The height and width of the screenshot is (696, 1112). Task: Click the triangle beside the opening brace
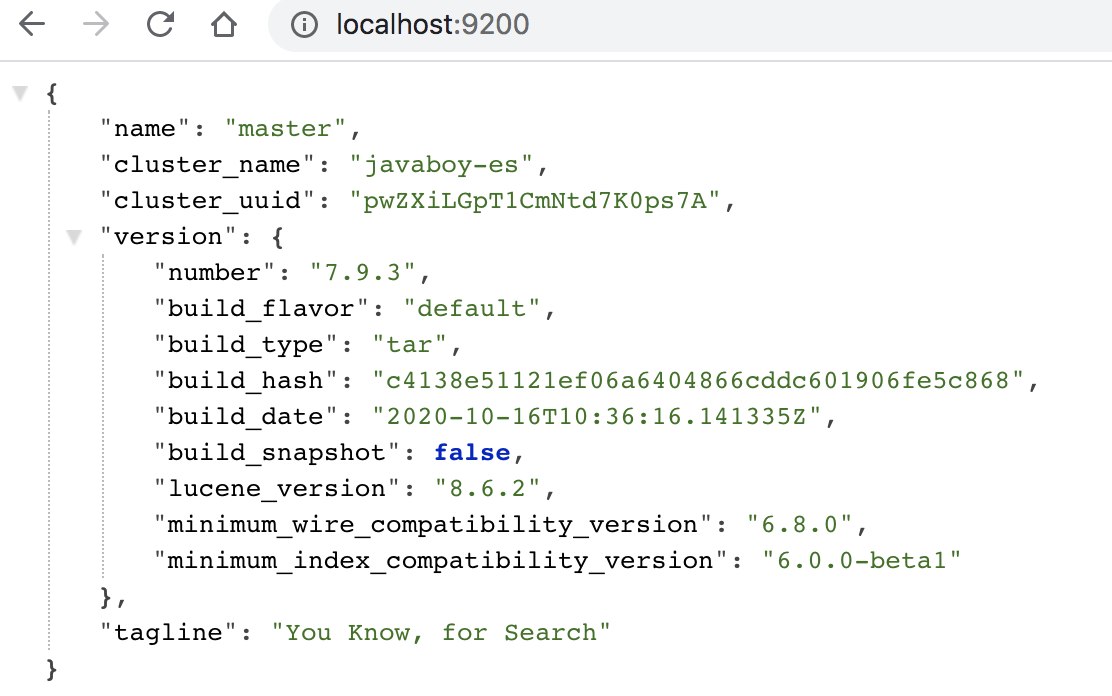point(20,92)
